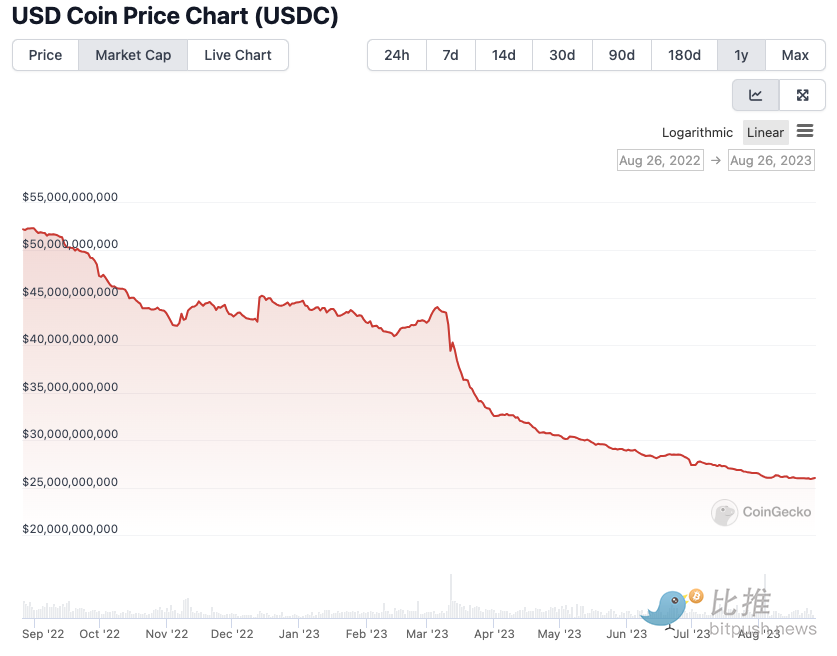This screenshot has height=656, width=837.
Task: Switch to line chart view icon
Action: tap(756, 95)
